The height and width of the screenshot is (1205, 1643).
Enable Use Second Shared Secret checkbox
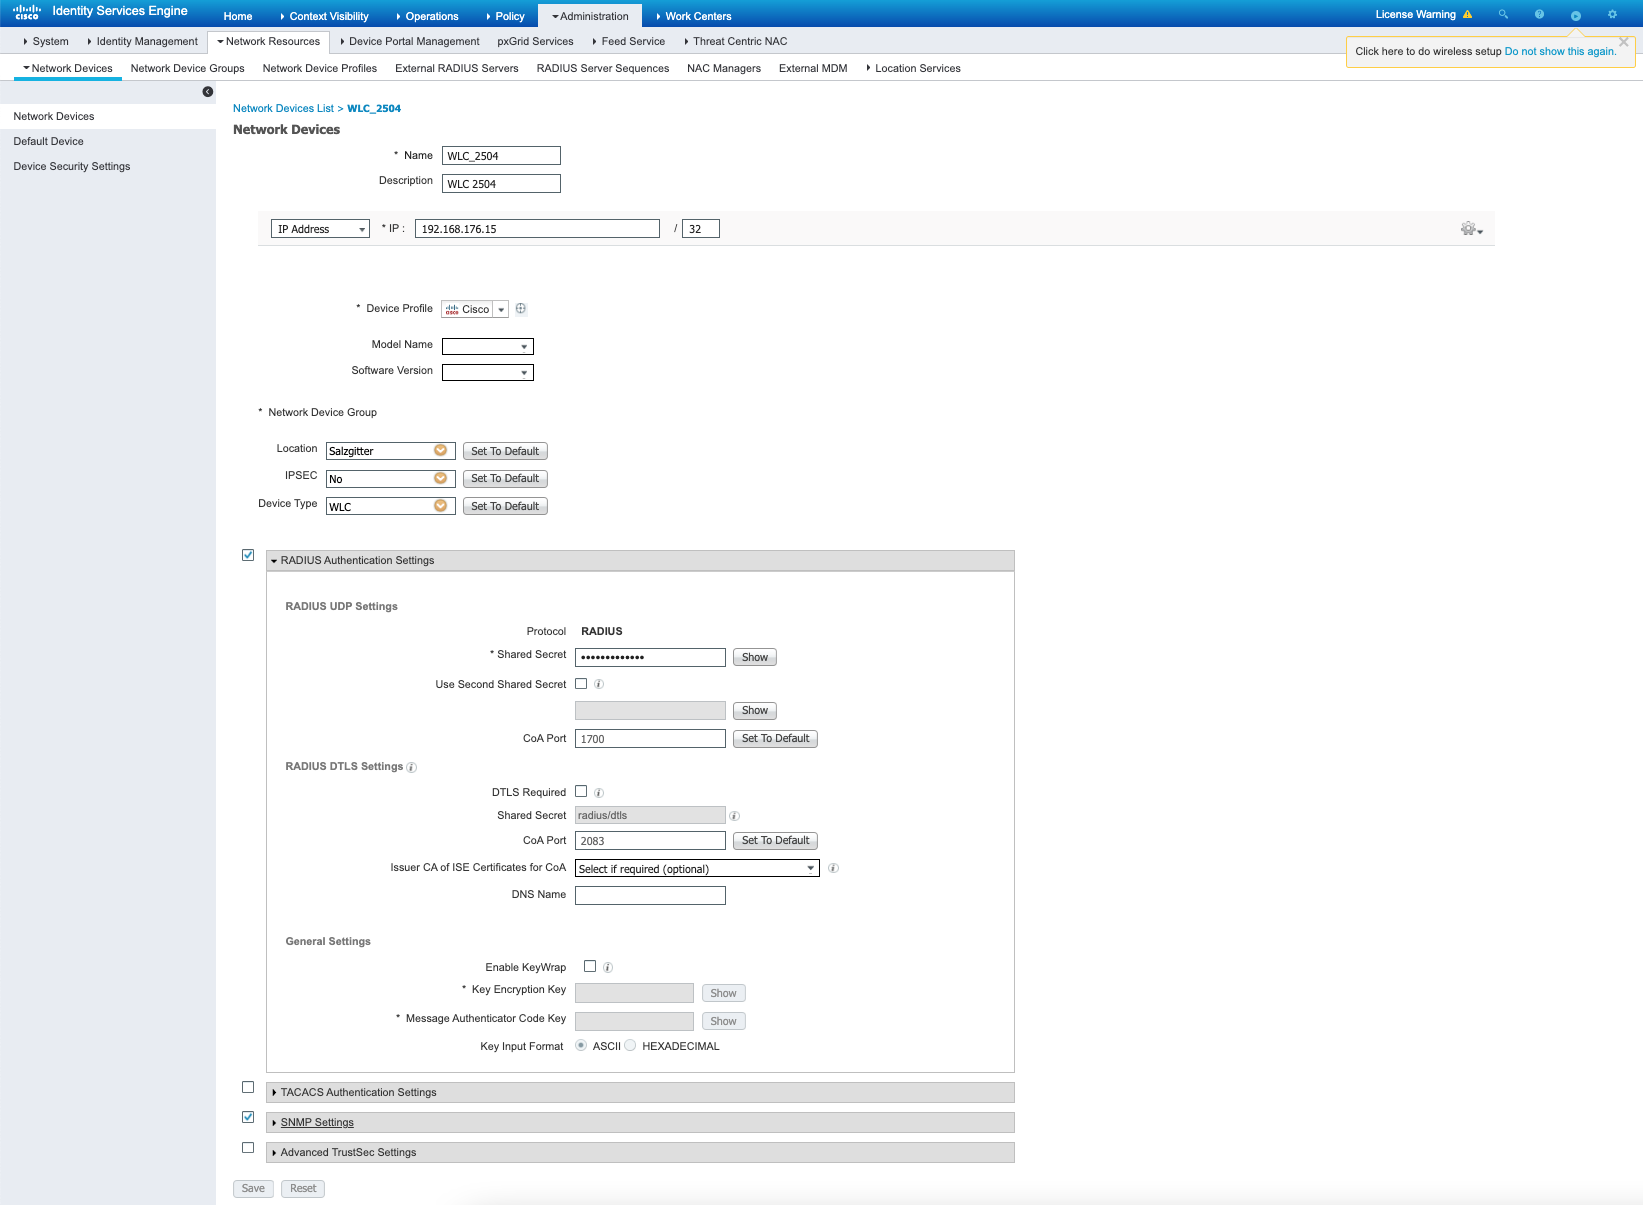[581, 684]
